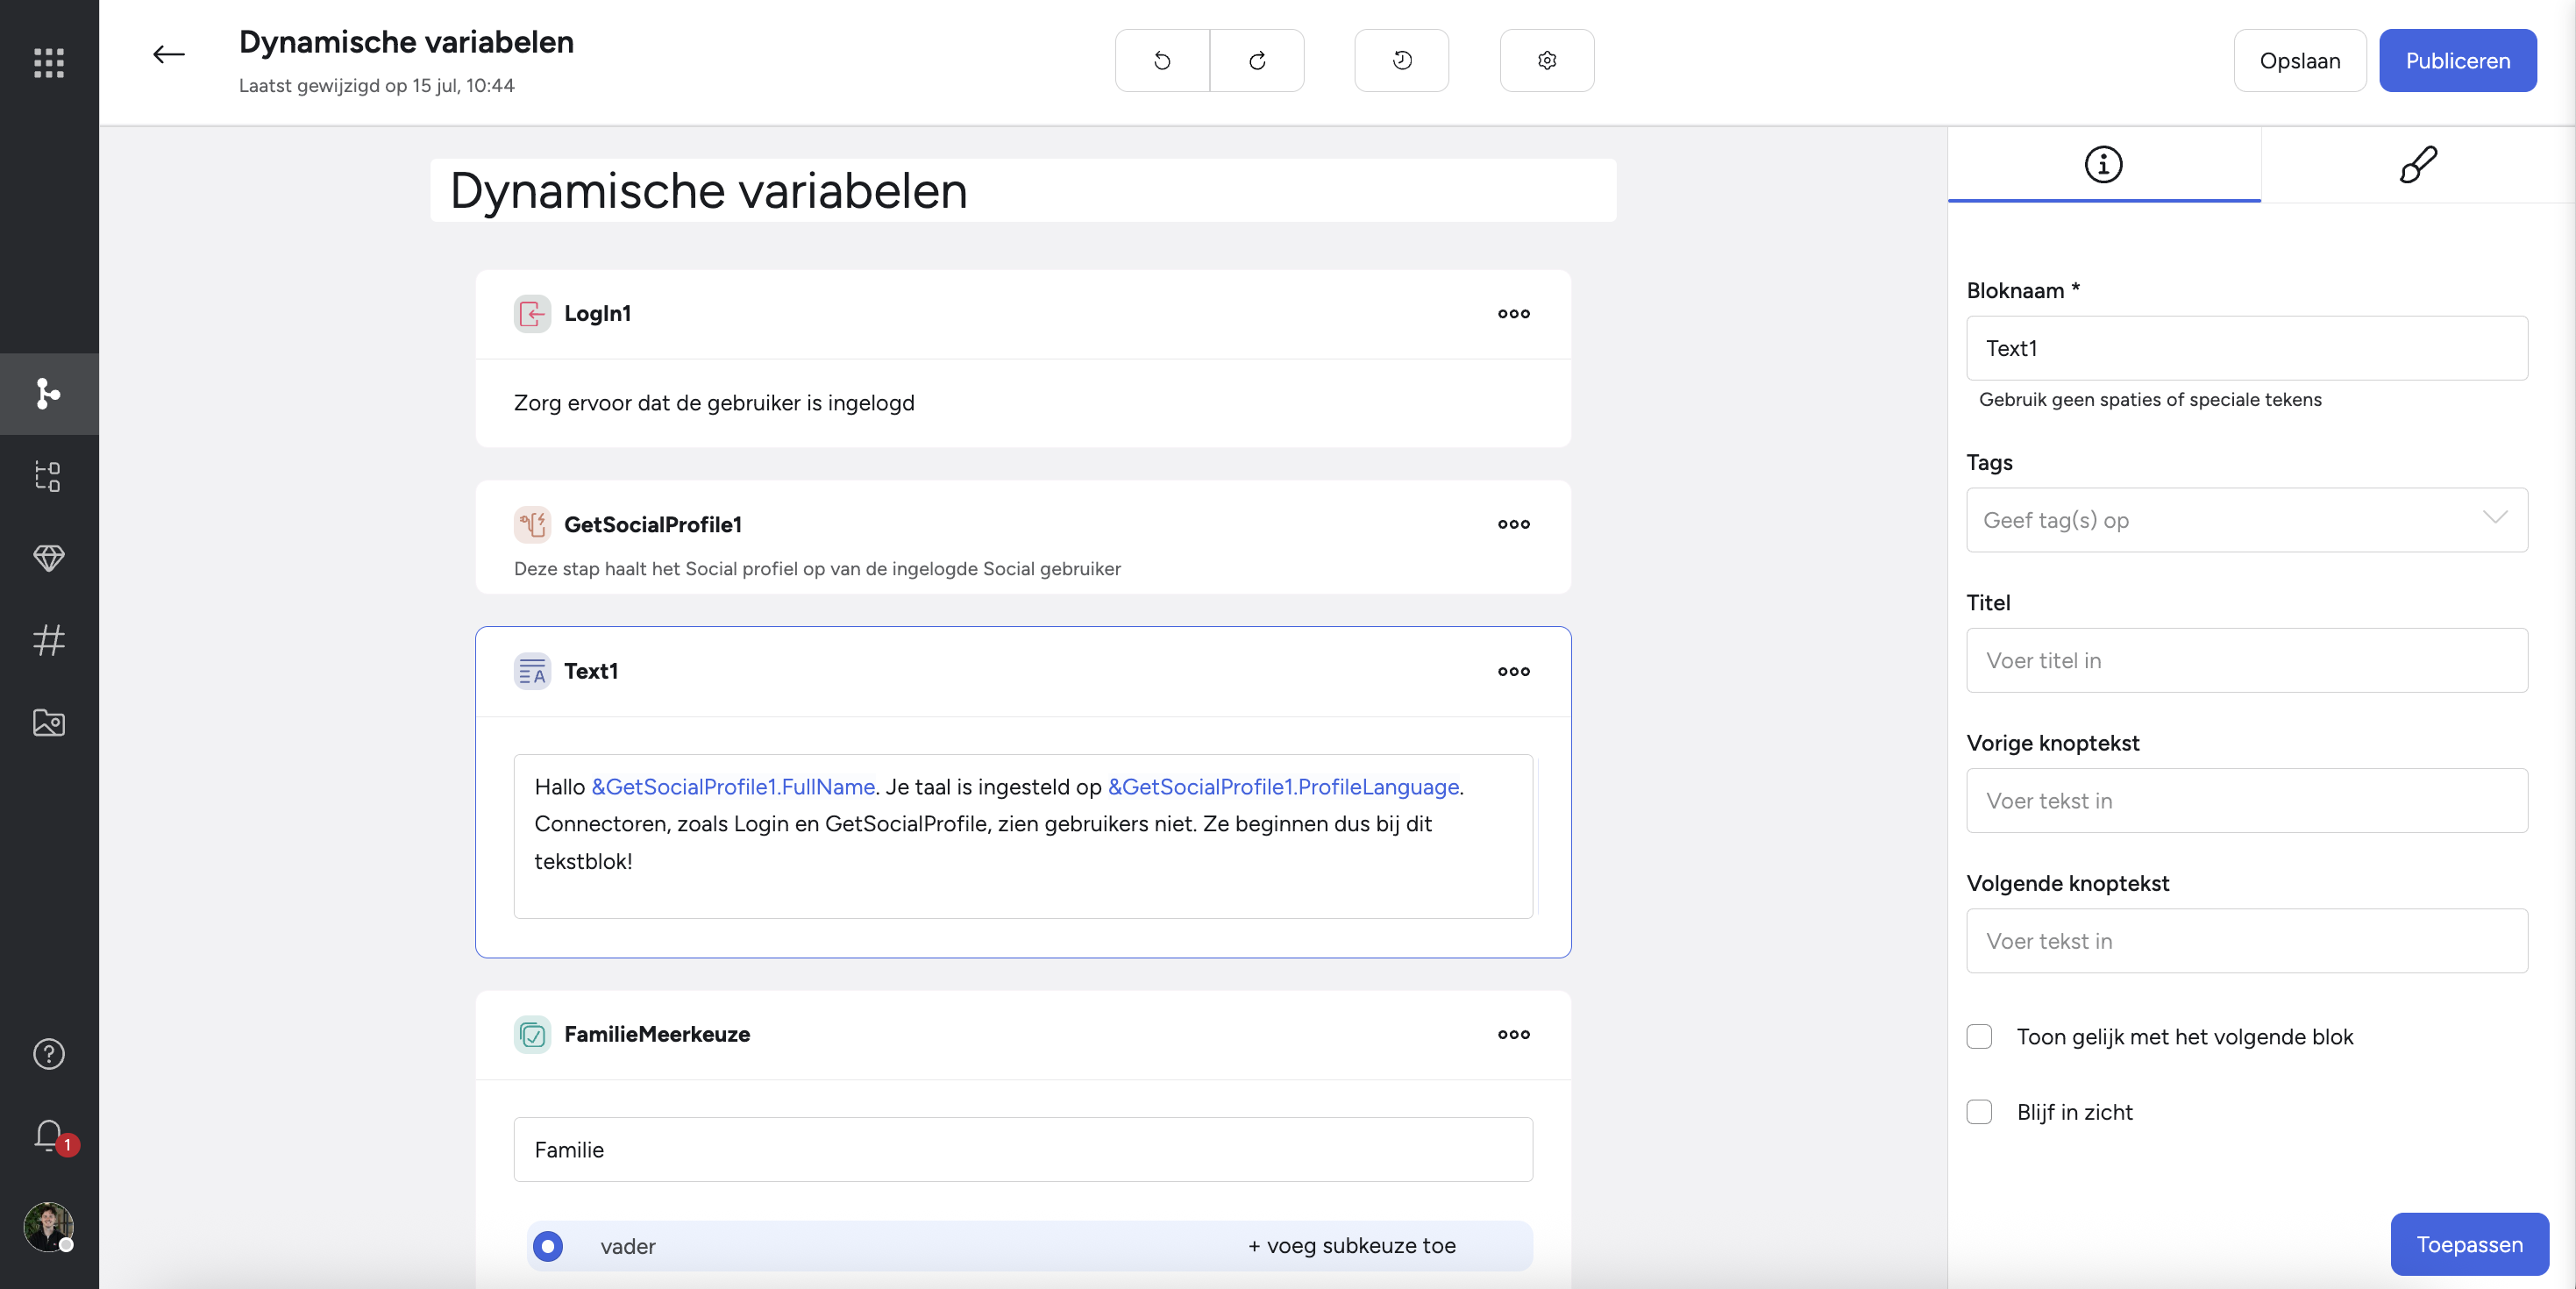Enable Toon gelijk met het volgende blok

tap(1979, 1036)
